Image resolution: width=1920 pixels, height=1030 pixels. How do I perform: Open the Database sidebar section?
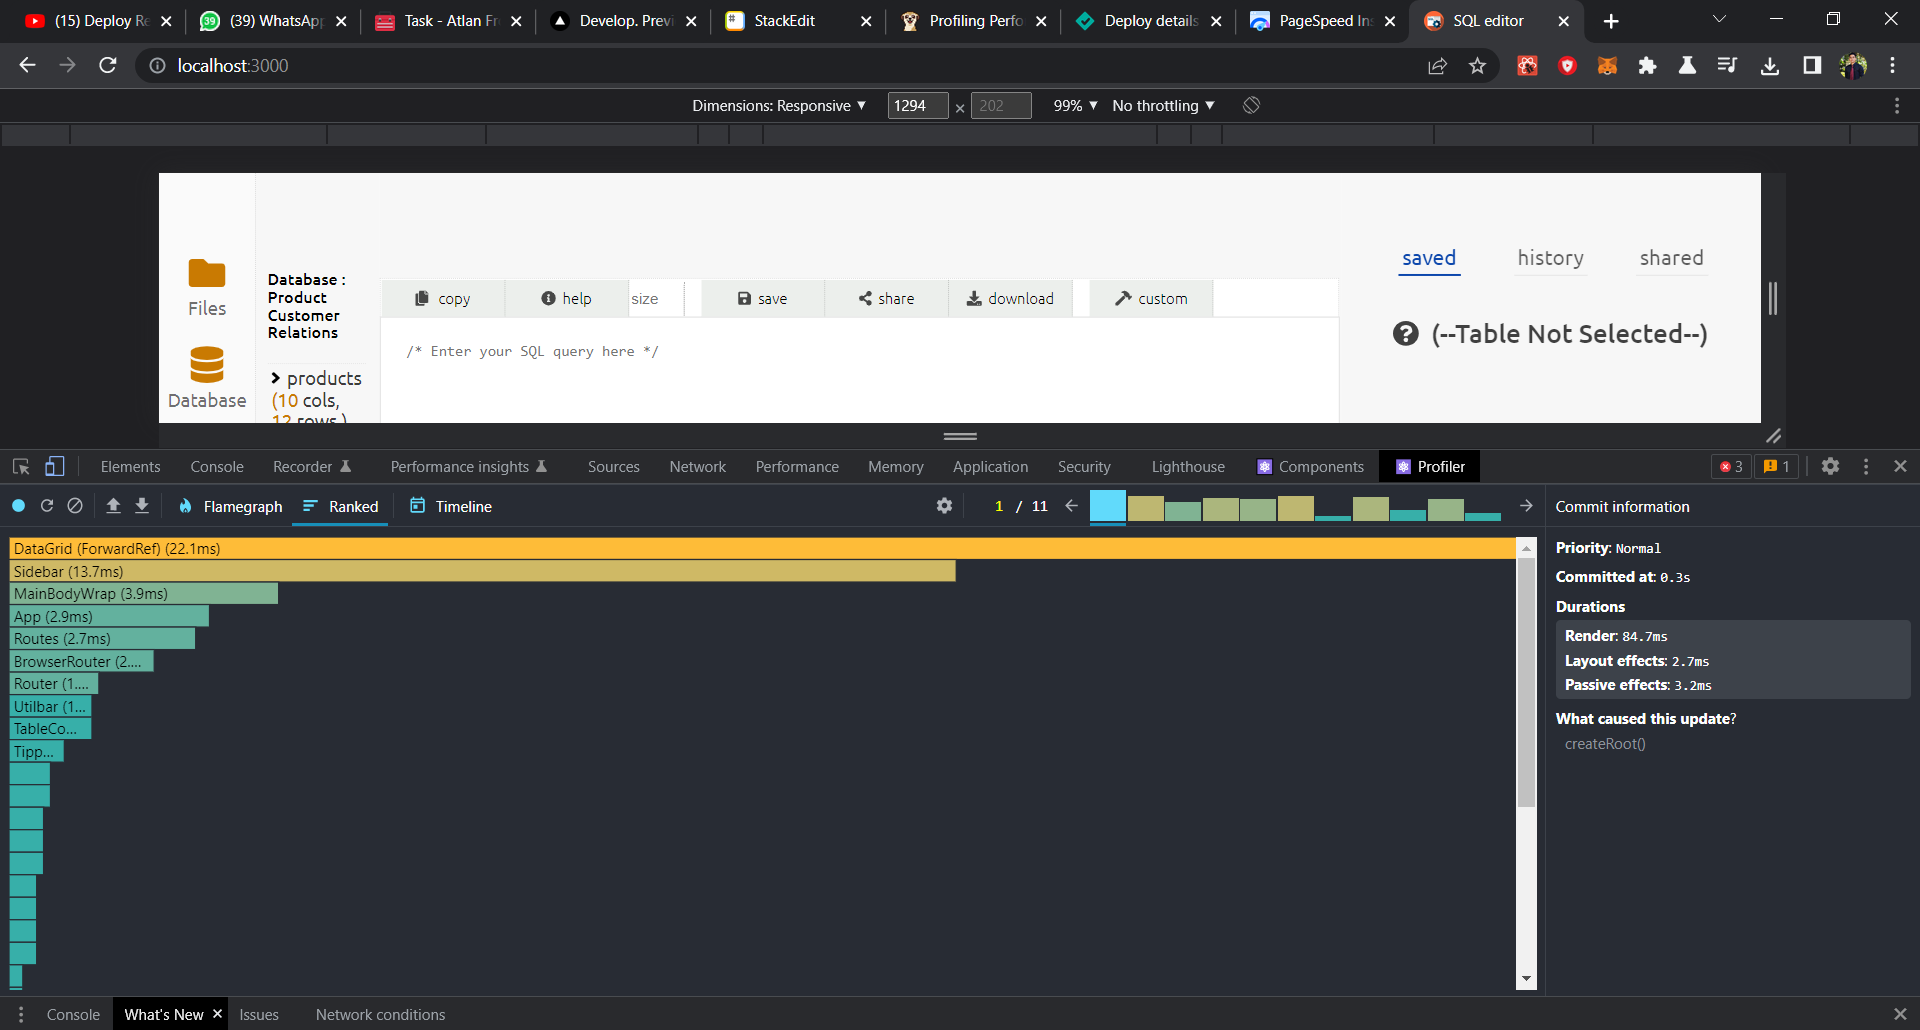point(207,378)
